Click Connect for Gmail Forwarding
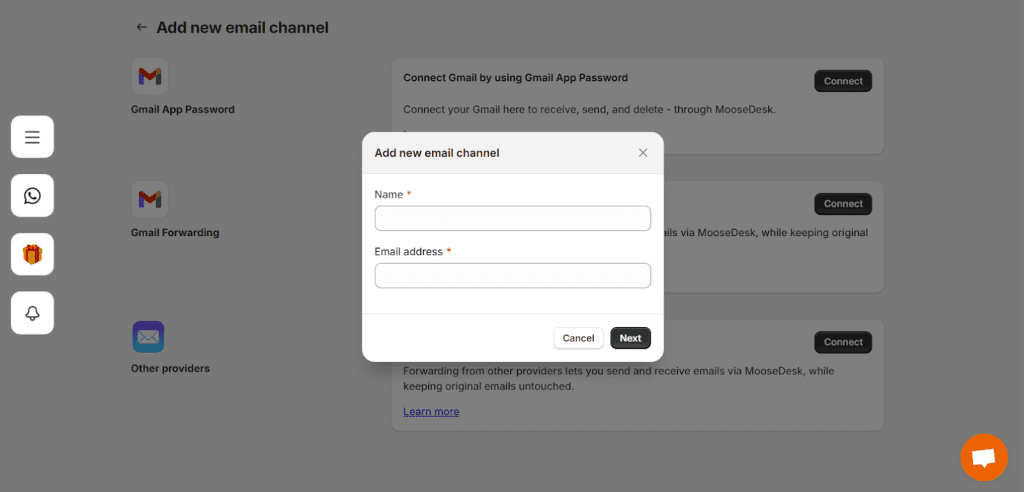The width and height of the screenshot is (1024, 492). tap(843, 204)
